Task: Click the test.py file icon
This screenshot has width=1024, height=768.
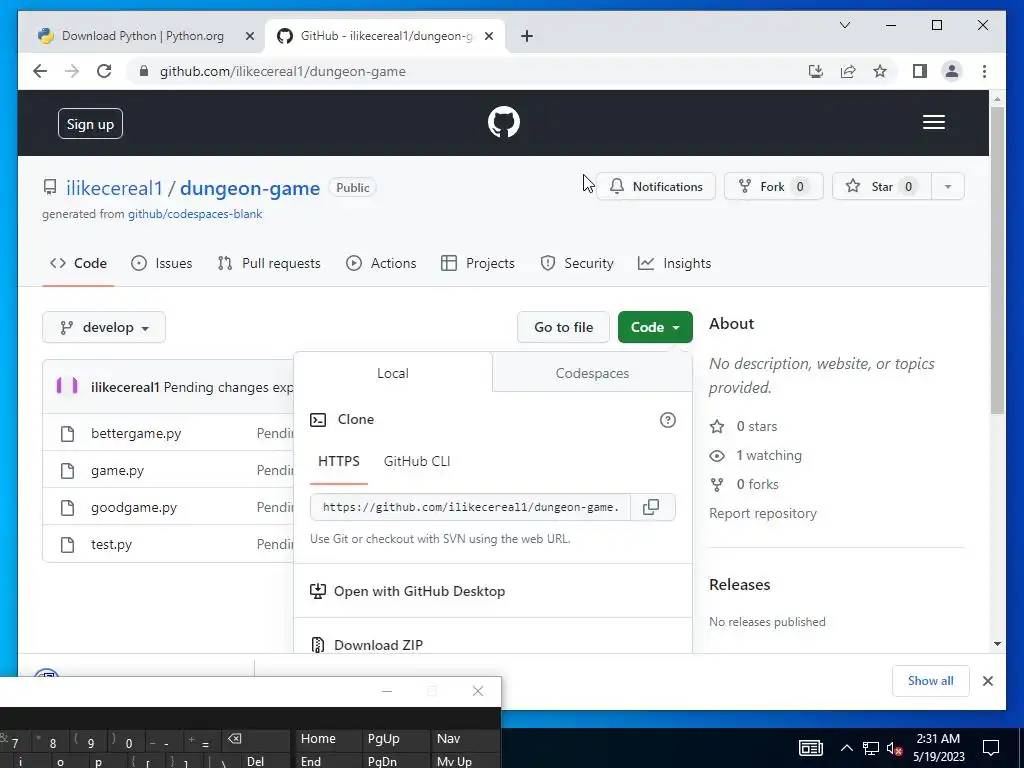Action: tap(67, 545)
